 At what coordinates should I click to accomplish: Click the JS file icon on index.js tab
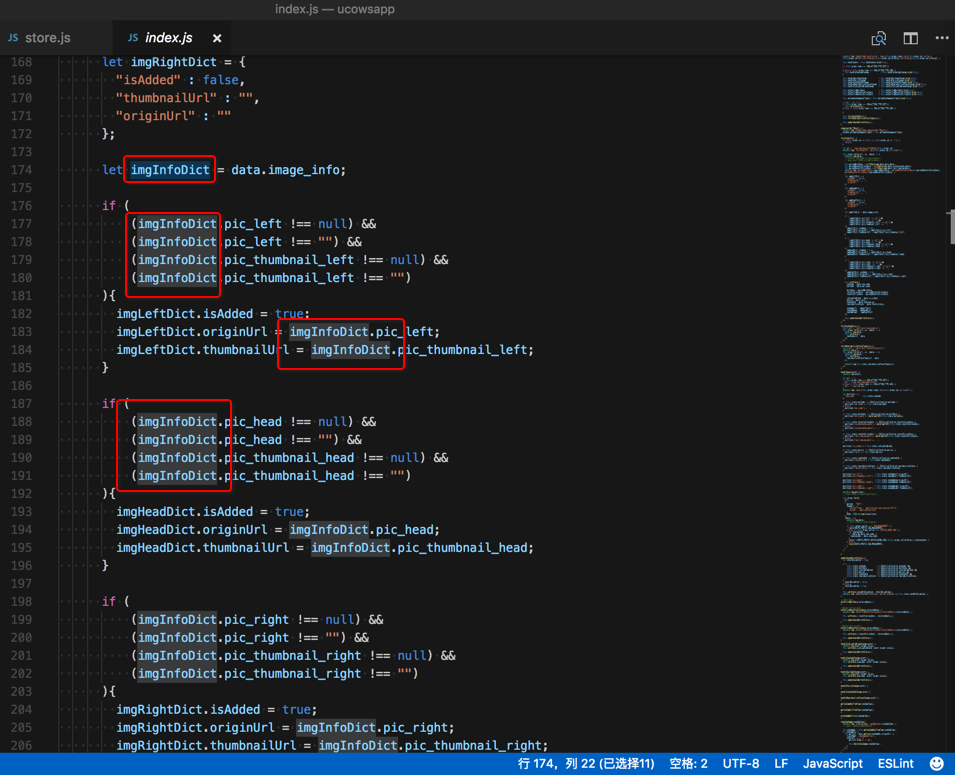tap(133, 38)
